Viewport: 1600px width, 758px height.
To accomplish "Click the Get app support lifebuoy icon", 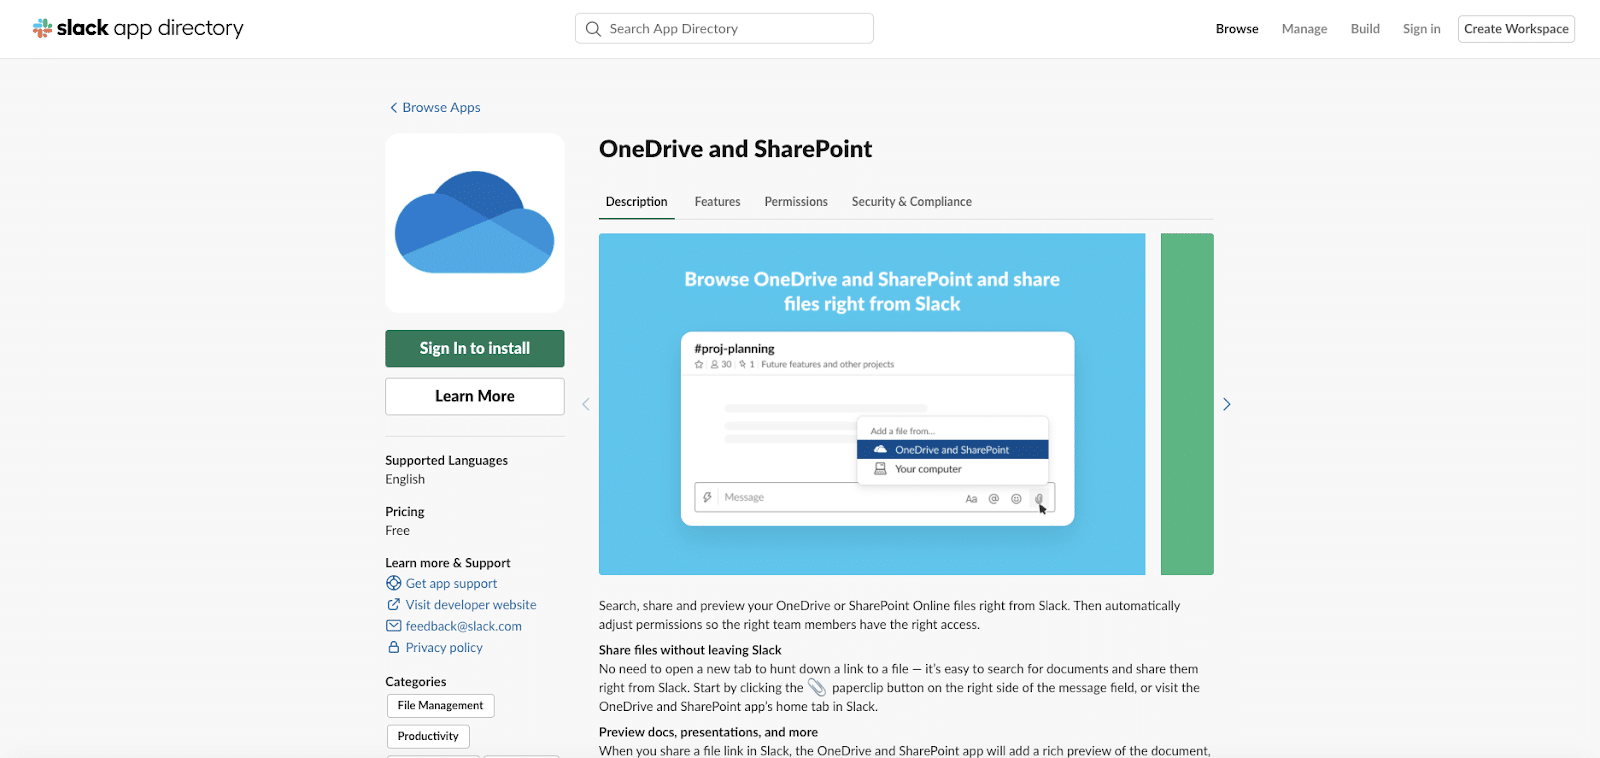I will (x=394, y=583).
